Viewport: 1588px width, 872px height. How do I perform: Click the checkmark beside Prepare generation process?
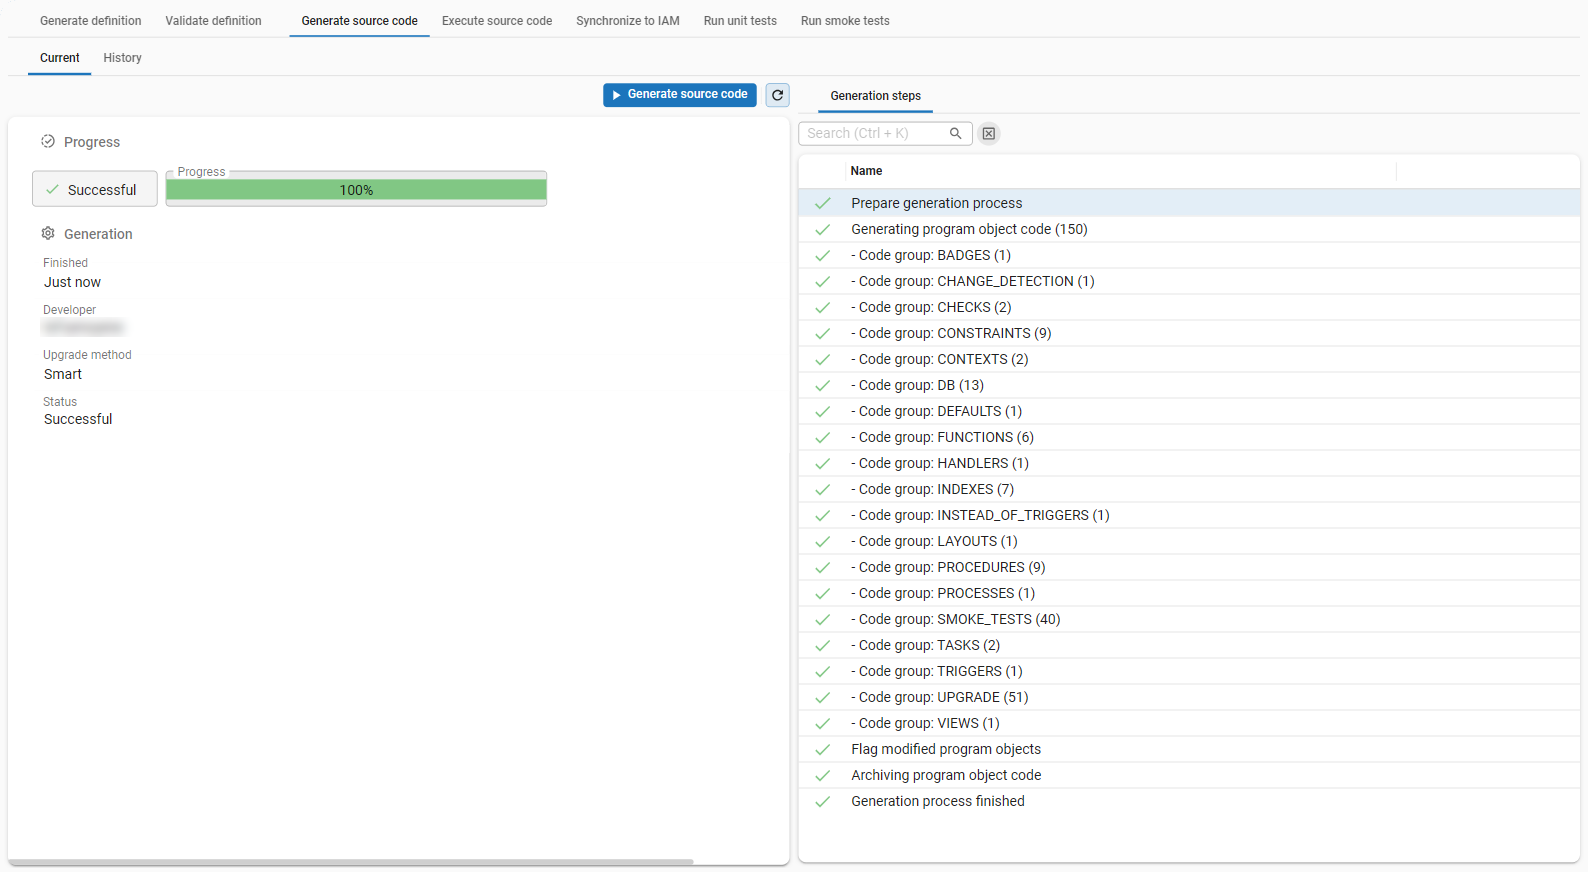pyautogui.click(x=823, y=203)
